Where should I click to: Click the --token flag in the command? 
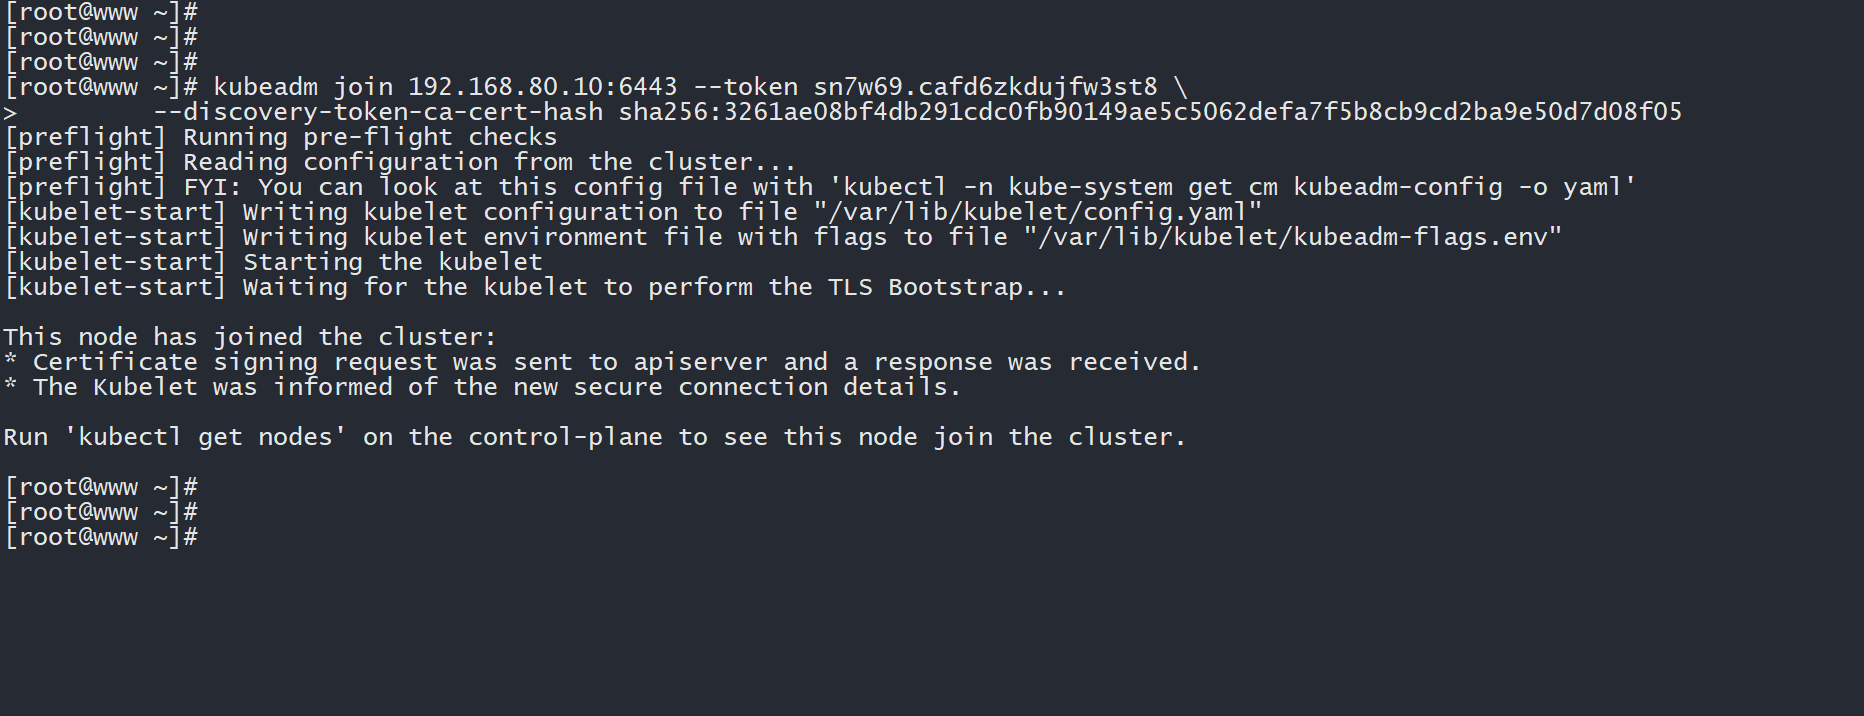745,87
